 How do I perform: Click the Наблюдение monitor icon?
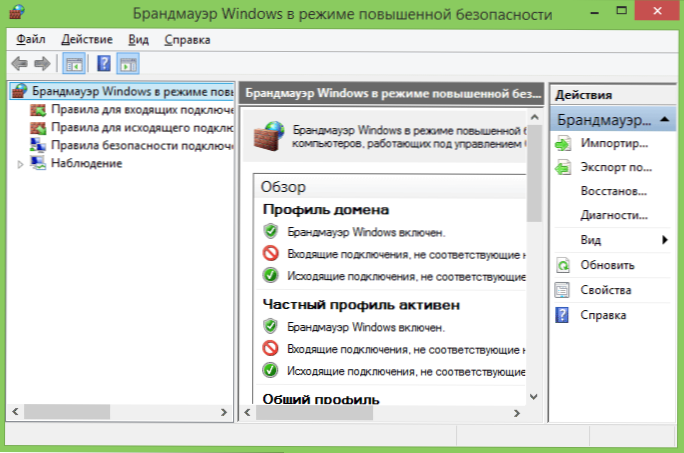[38, 163]
